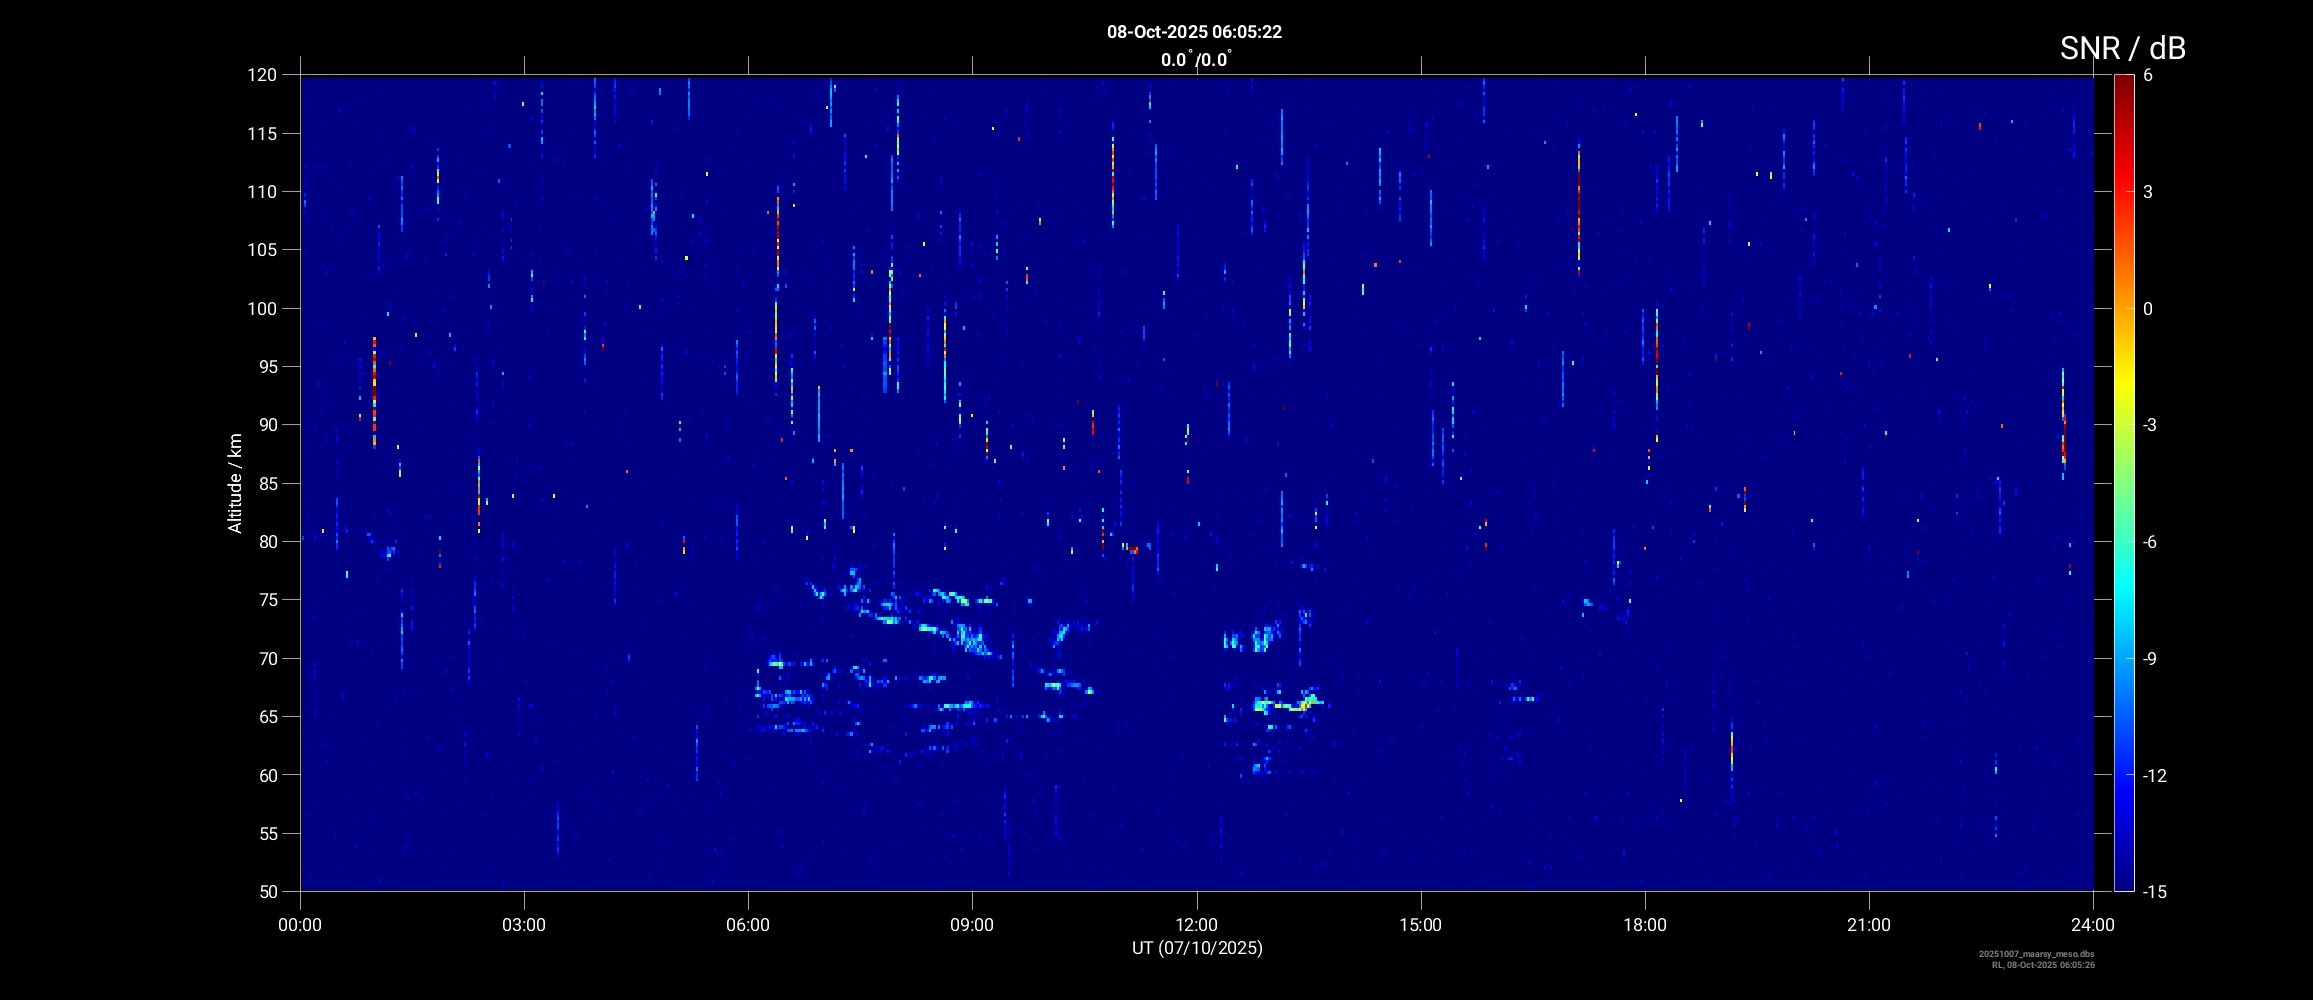Select the 50 km altitude tick label
Image resolution: width=2313 pixels, height=1000 pixels.
click(266, 891)
